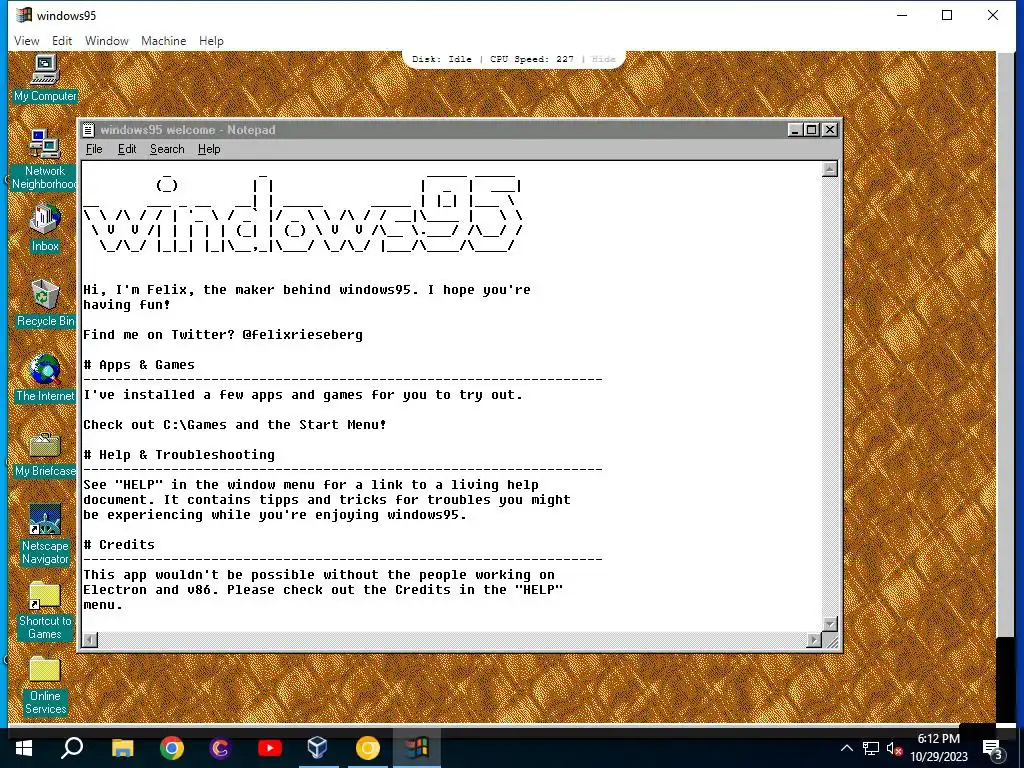Maximize the Notepad window

click(812, 130)
